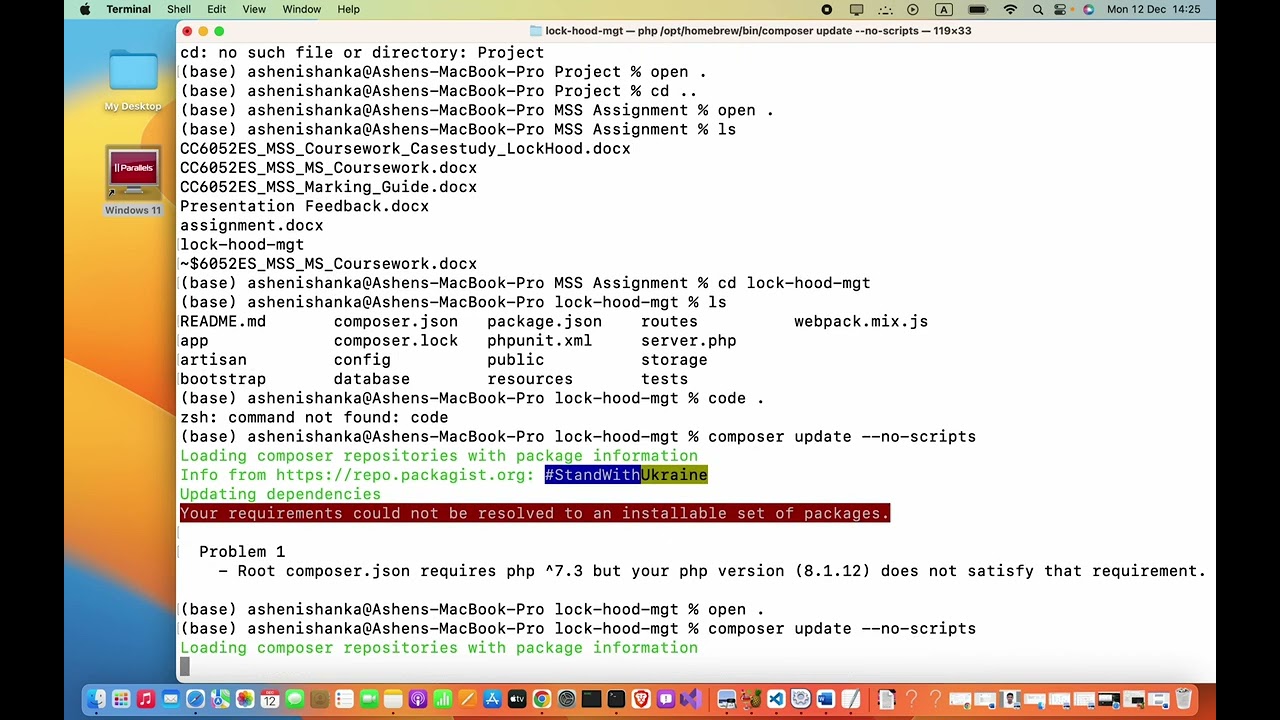
Task: Launch FaceTime from the Dock
Action: (369, 699)
